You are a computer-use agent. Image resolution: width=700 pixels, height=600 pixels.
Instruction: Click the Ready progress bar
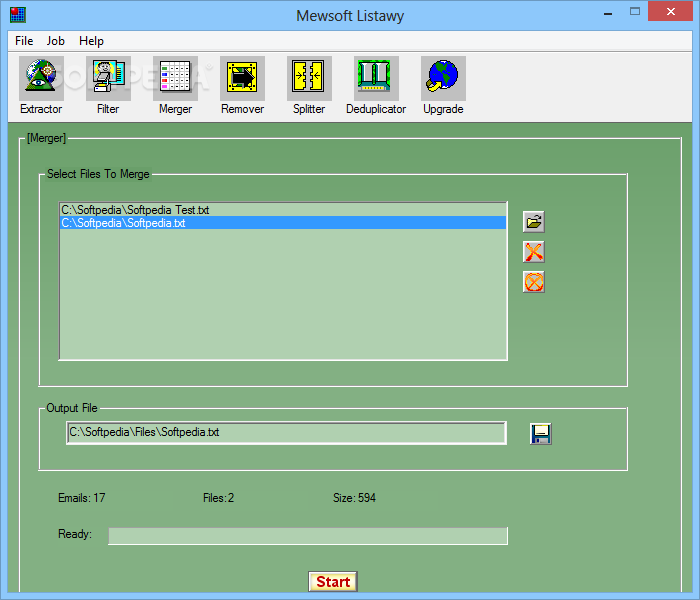pos(308,536)
